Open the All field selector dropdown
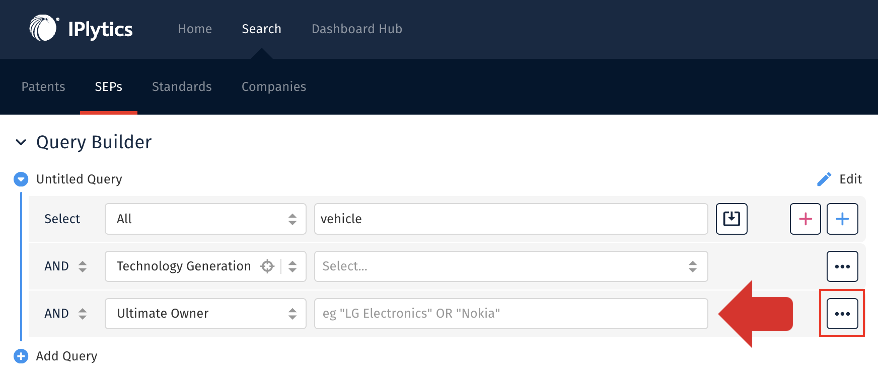 coord(206,219)
